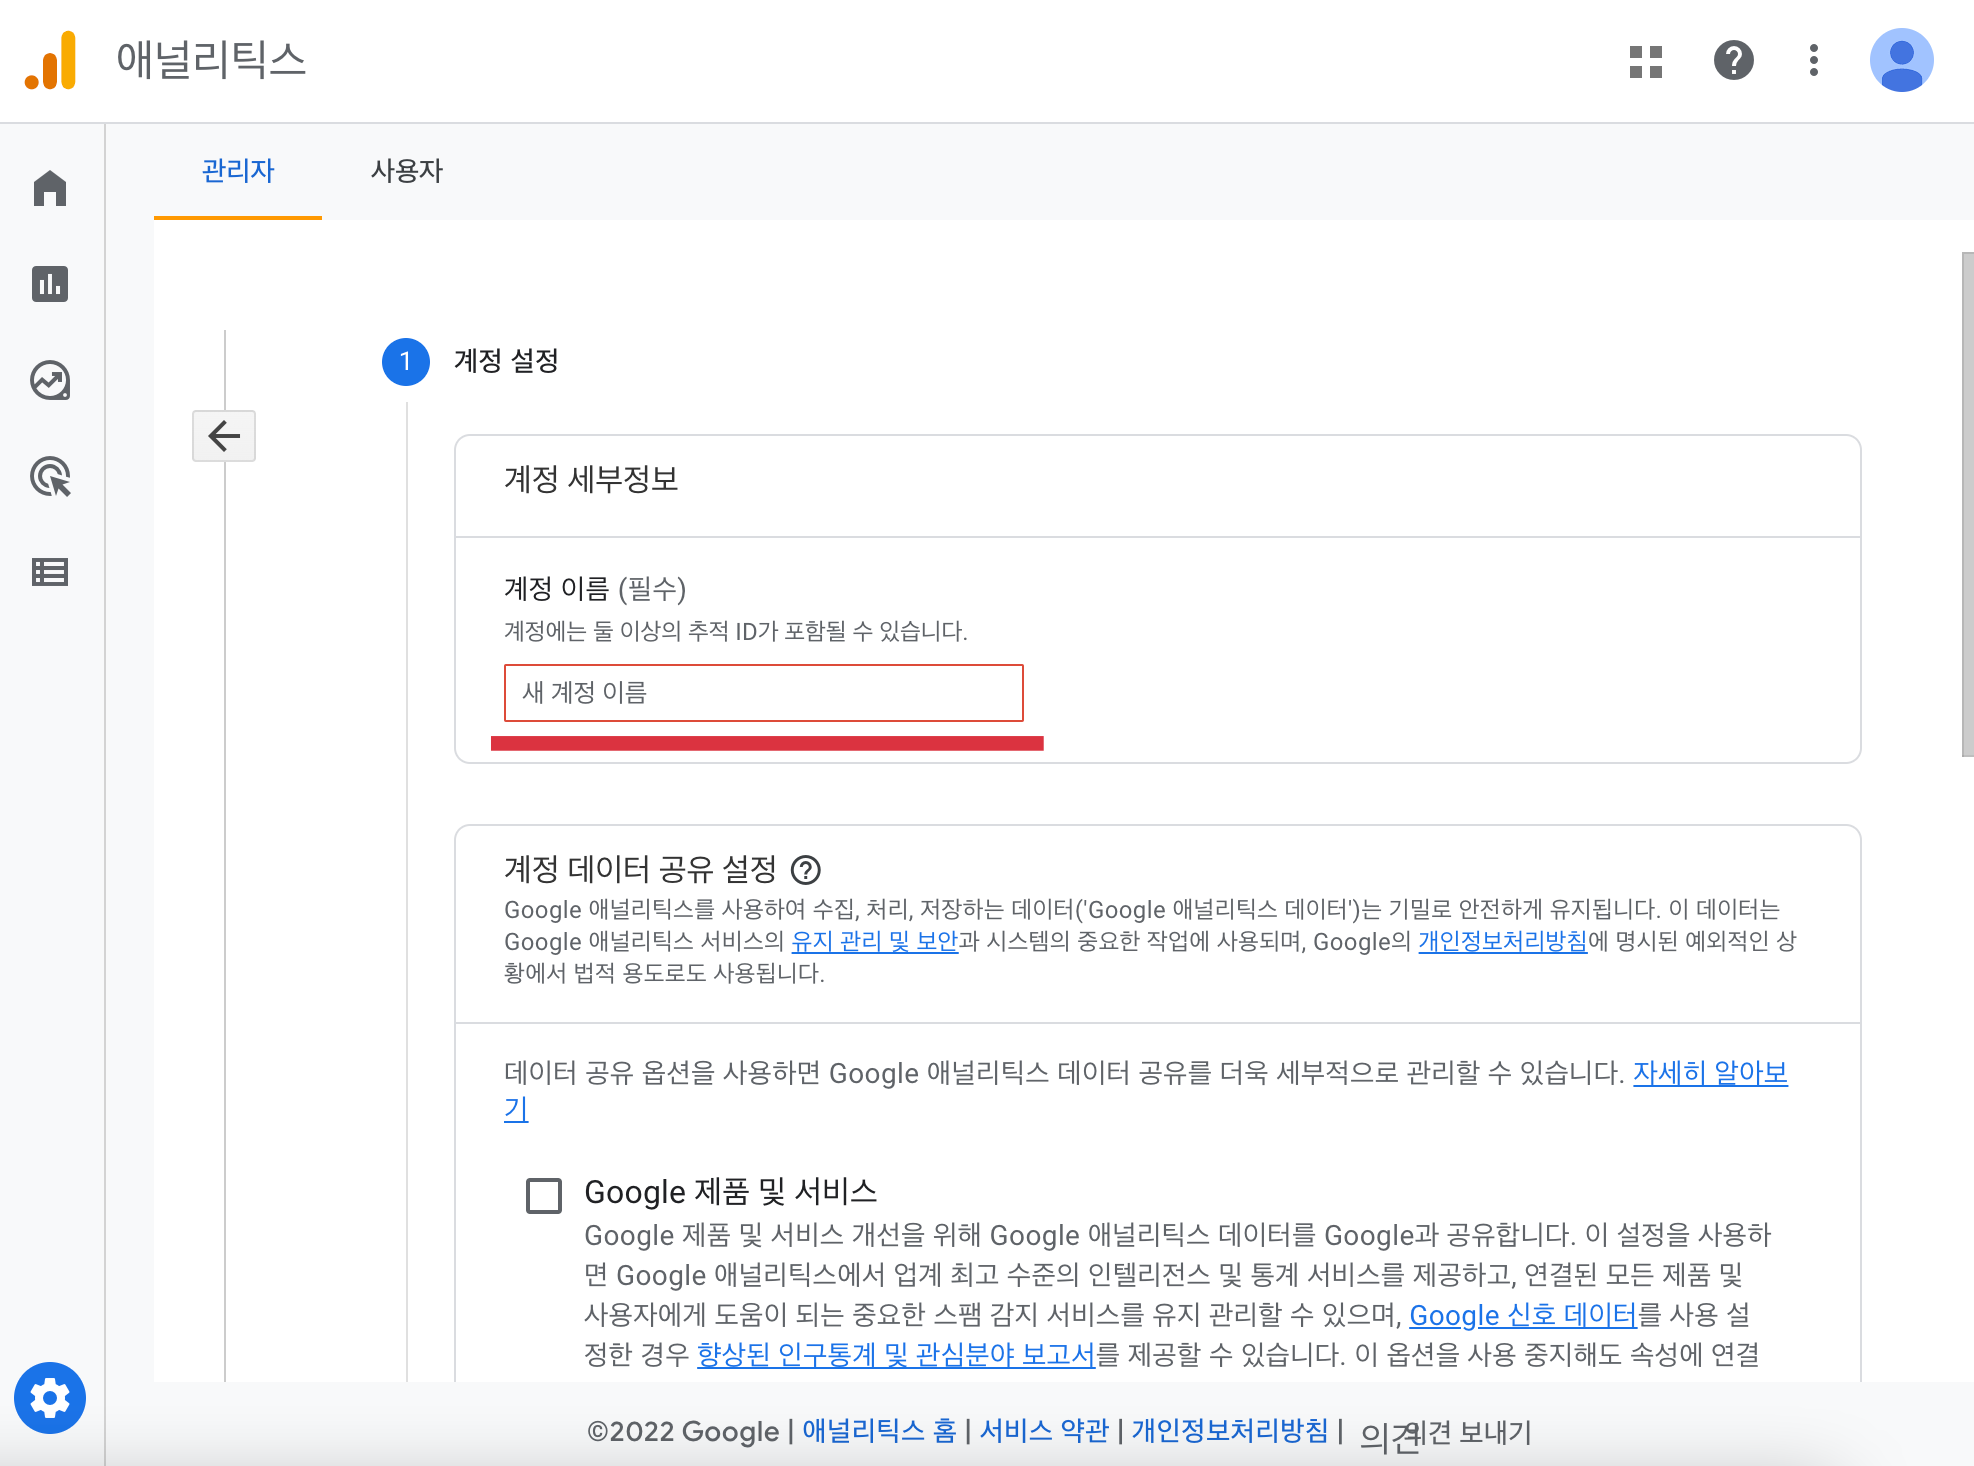Click the help question mark icon
The height and width of the screenshot is (1466, 1974).
click(1733, 61)
